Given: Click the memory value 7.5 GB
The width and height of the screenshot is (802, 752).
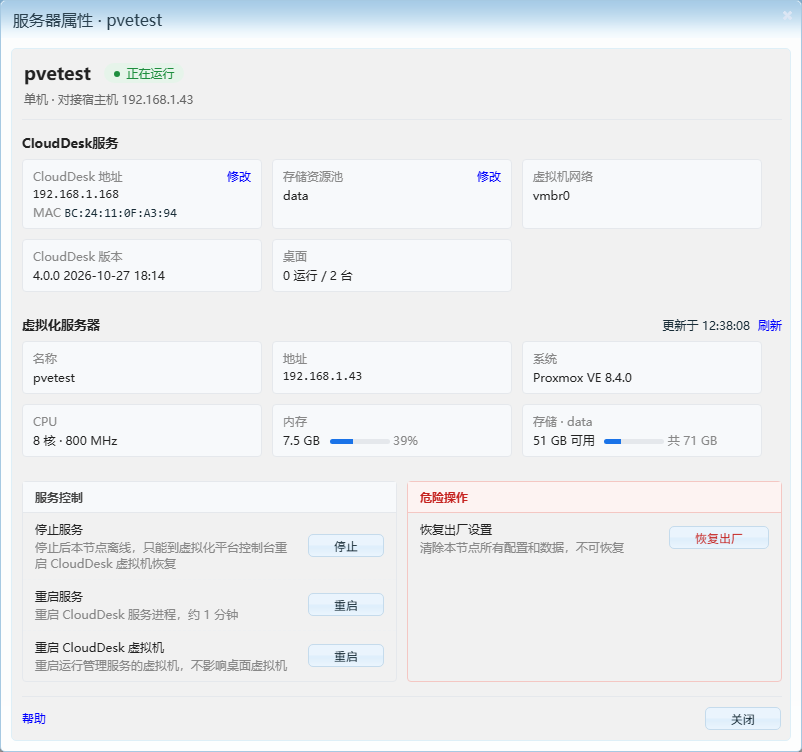Looking at the screenshot, I should click(x=301, y=441).
